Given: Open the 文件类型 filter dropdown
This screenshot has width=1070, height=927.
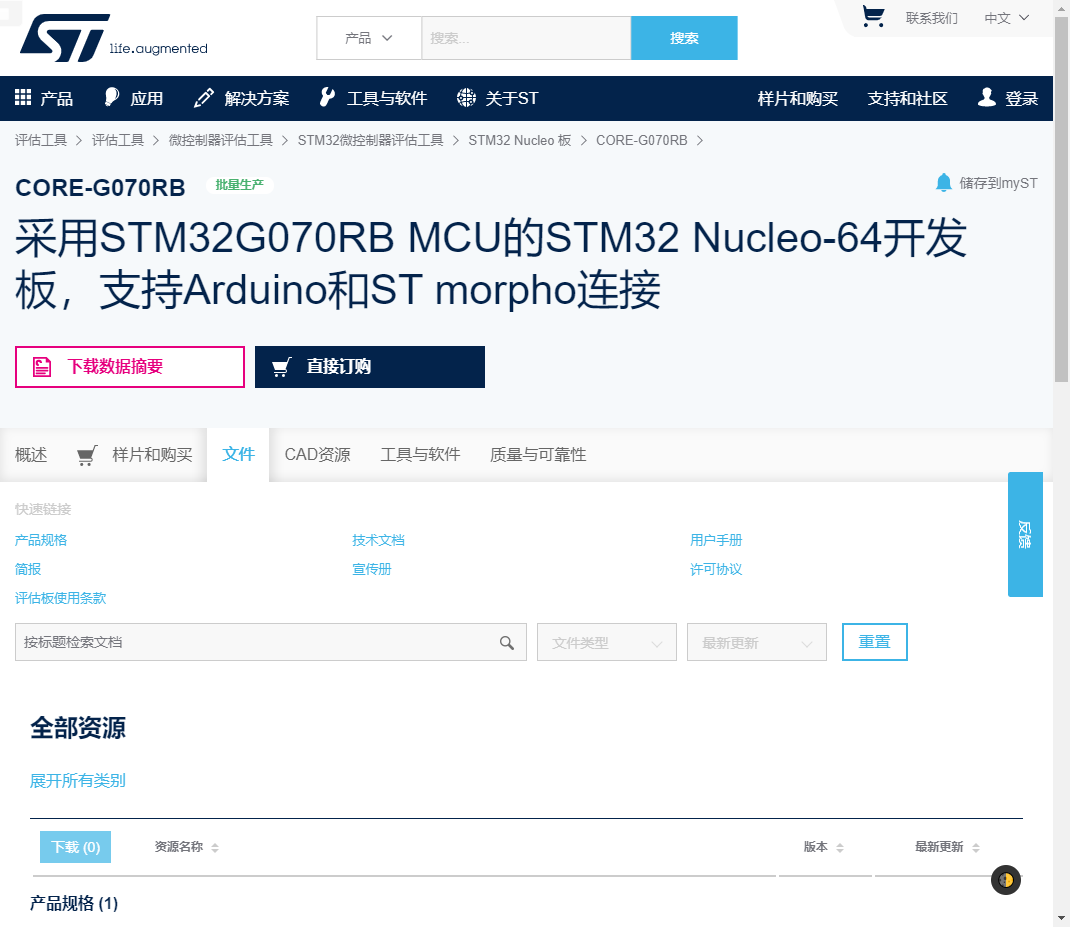Looking at the screenshot, I should tap(607, 642).
